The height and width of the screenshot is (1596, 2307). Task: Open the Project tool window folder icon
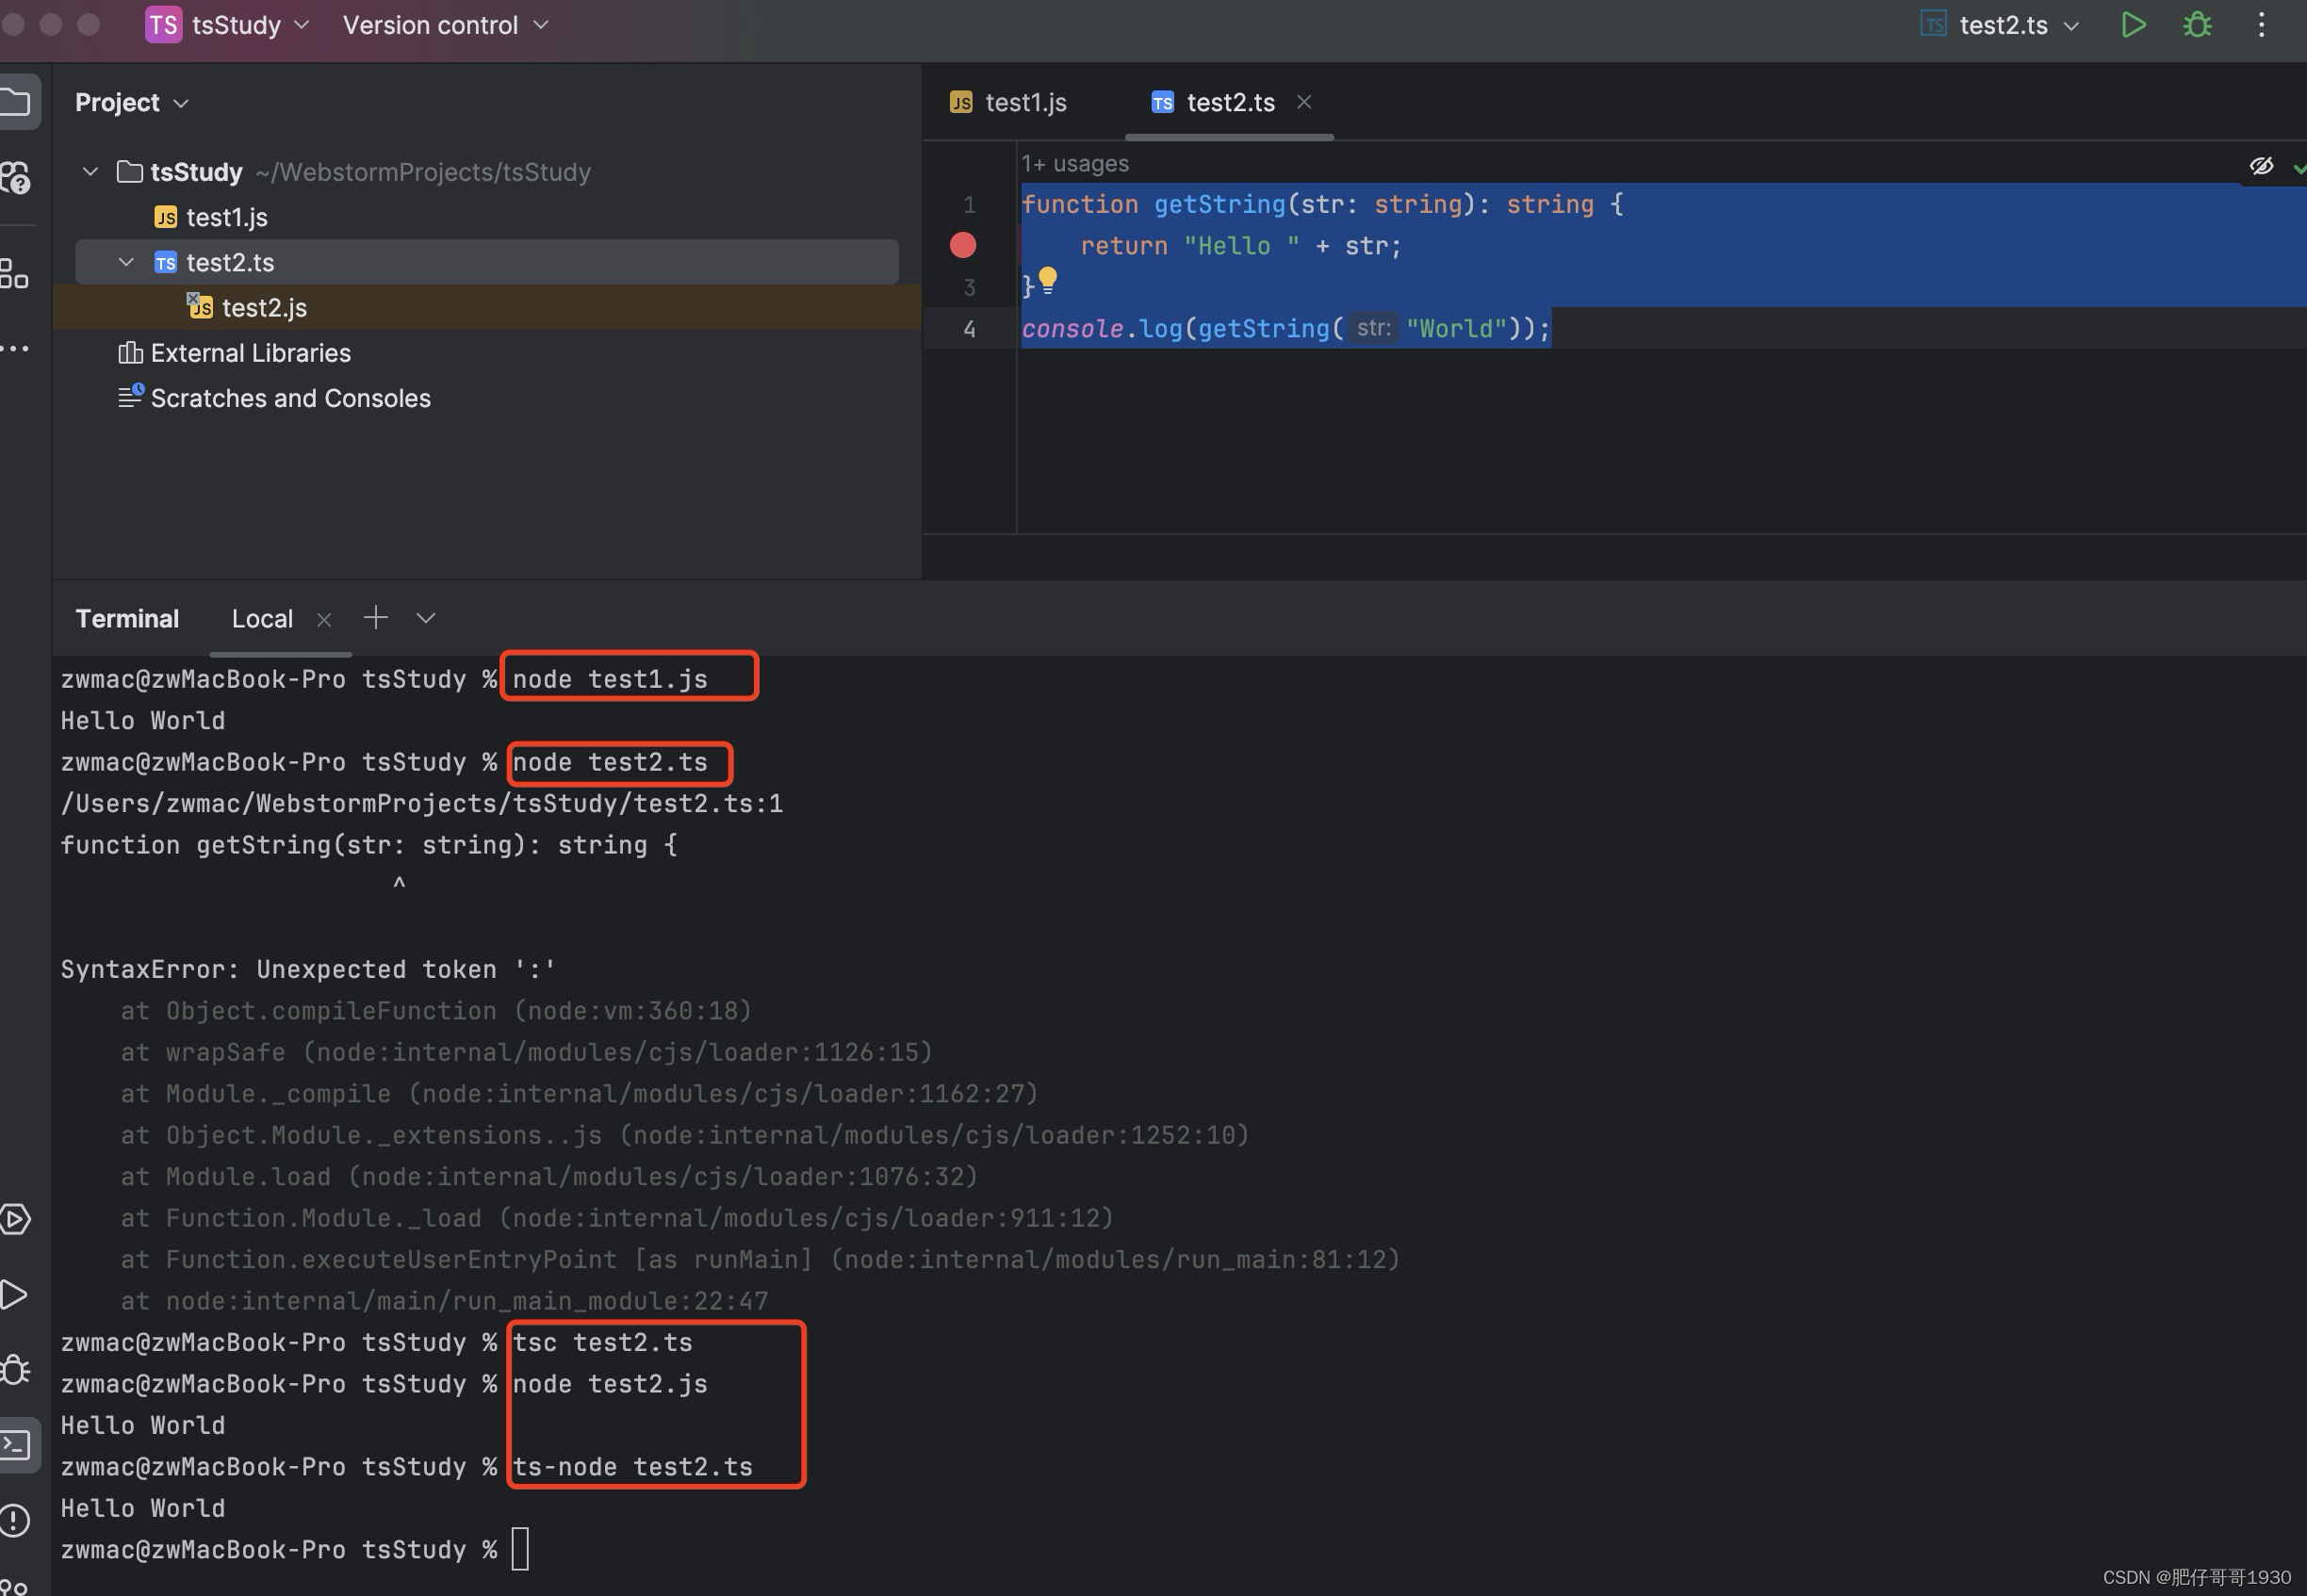pos(16,102)
